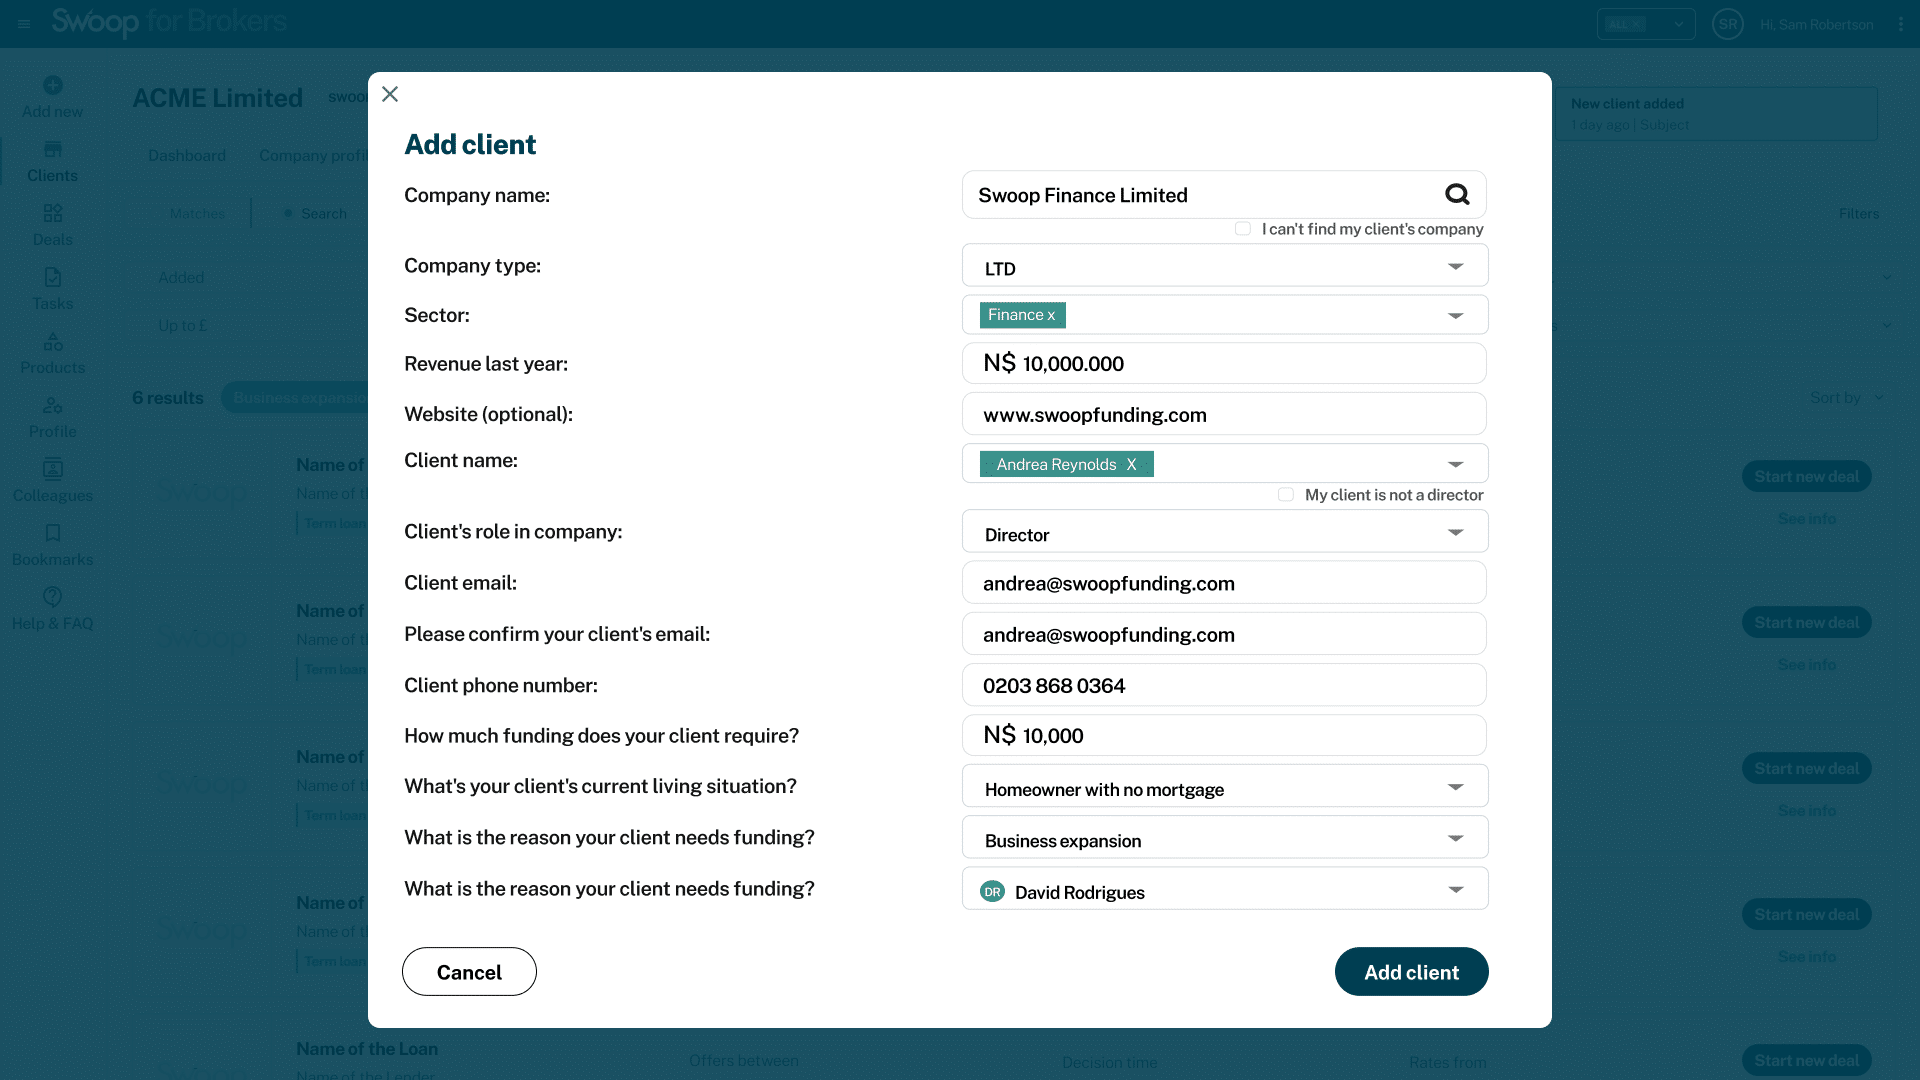1920x1080 pixels.
Task: Switch to the Dashboard tab
Action: (187, 156)
